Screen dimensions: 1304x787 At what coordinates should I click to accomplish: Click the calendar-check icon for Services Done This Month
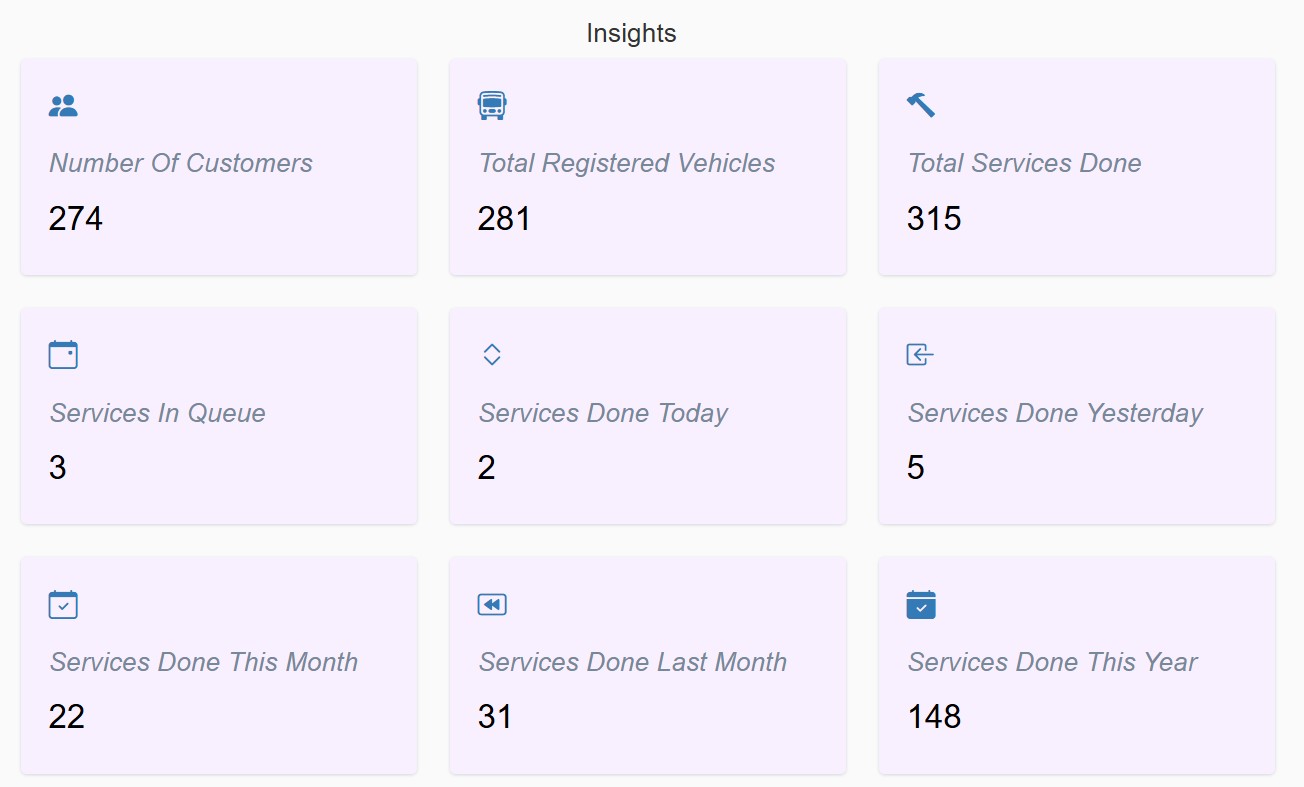point(63,605)
